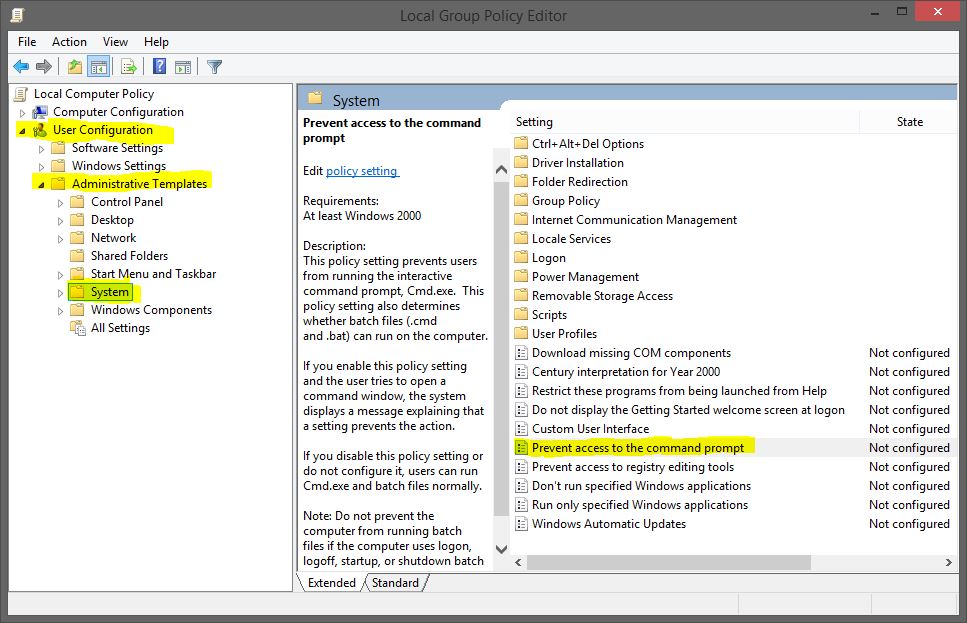Click the All Settings icon in tree
Screen dimensions: 967x623
78,328
